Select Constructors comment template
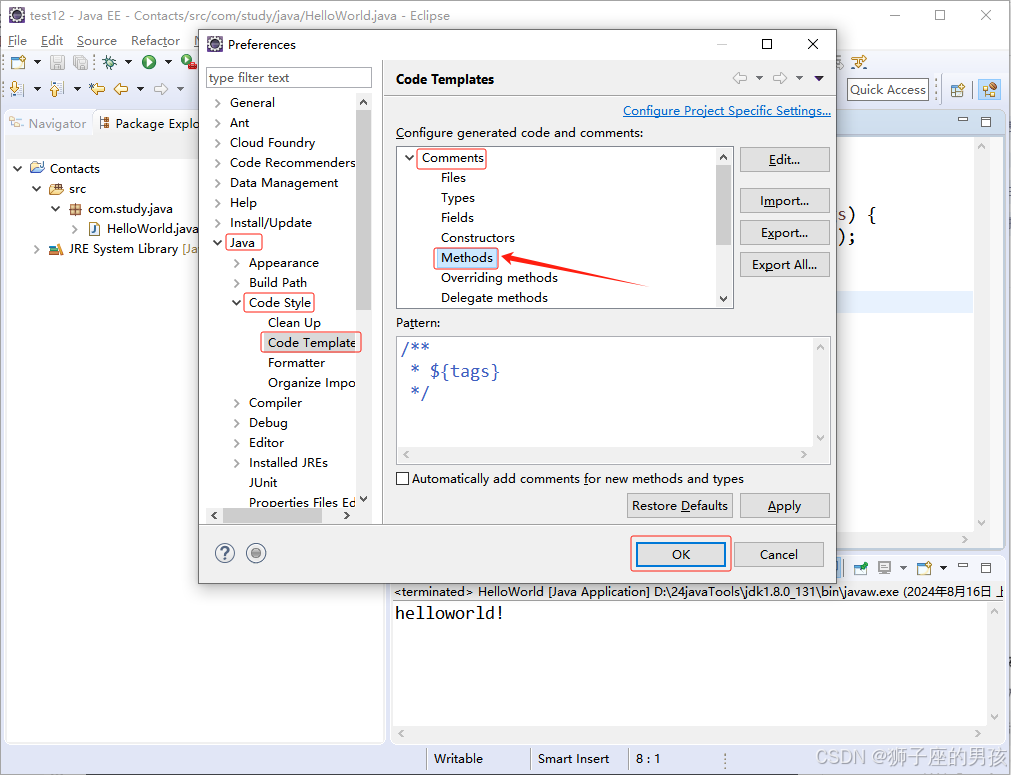1011x775 pixels. tap(478, 238)
